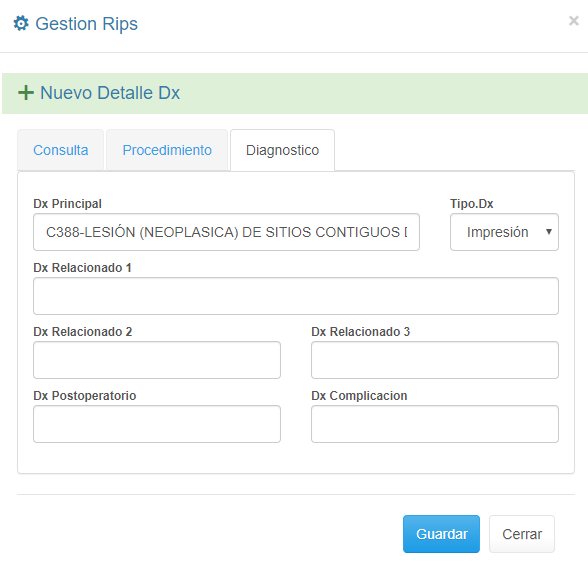The width and height of the screenshot is (588, 586).
Task: Click the Dx Postoperatorio input field
Action: click(157, 424)
